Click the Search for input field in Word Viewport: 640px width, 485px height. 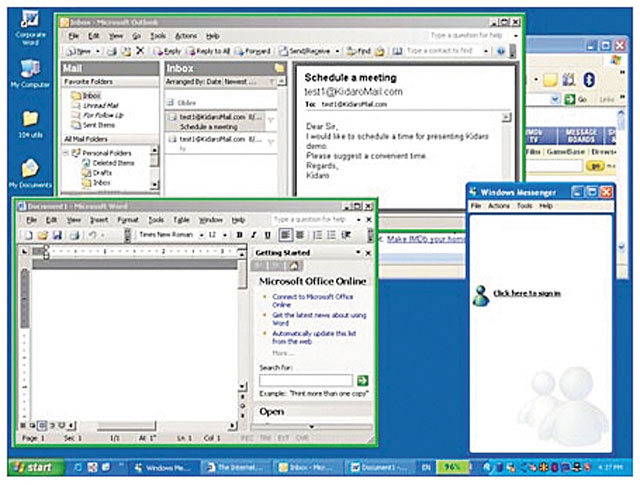[x=306, y=380]
